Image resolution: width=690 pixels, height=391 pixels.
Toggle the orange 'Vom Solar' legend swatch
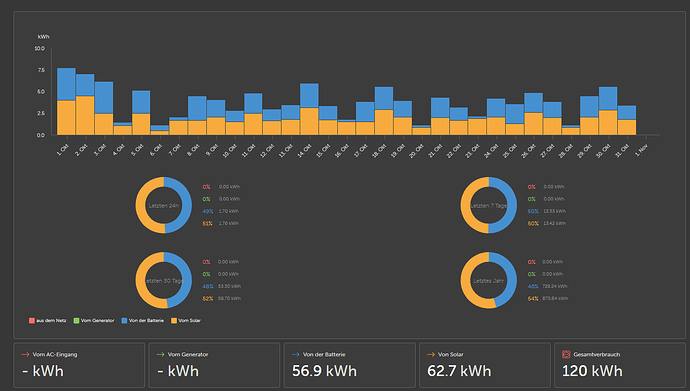pos(174,321)
